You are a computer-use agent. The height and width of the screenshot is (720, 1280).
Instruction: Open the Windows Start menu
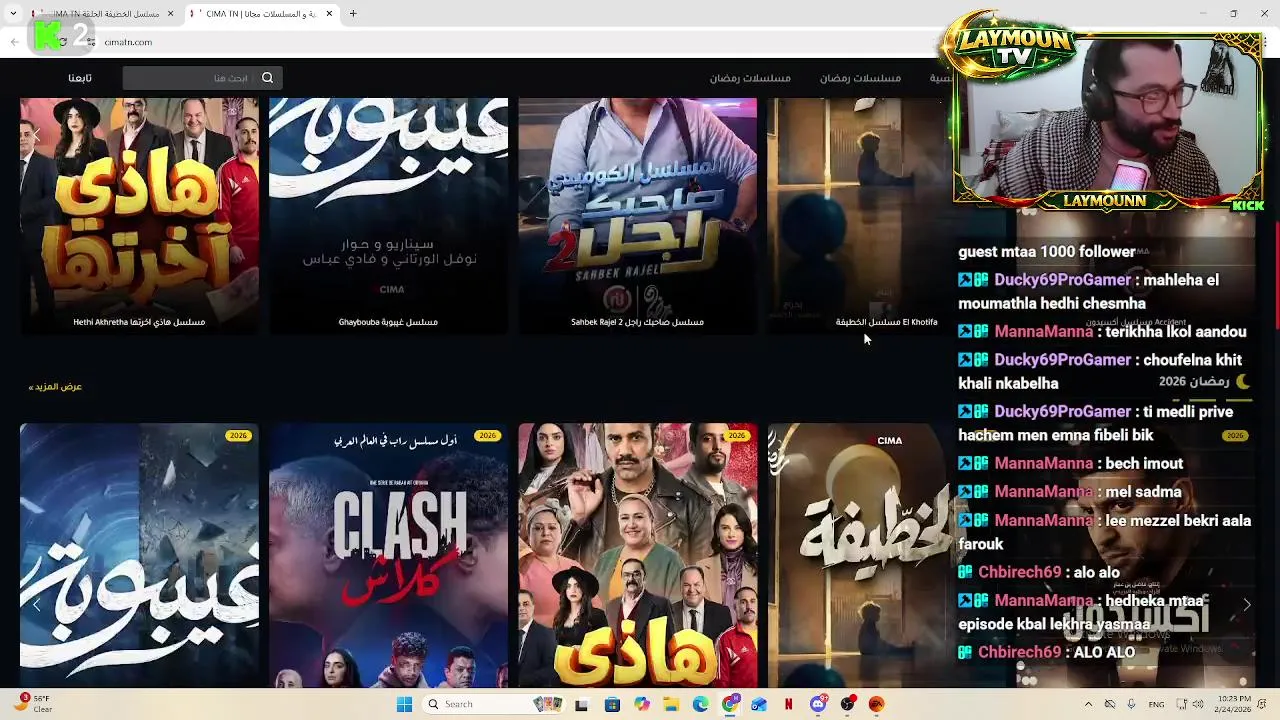tap(404, 704)
